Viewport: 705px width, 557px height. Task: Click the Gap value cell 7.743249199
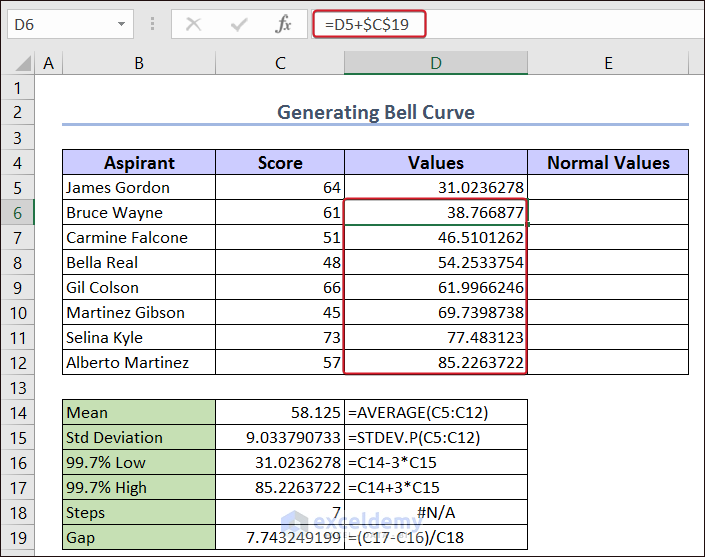[280, 537]
